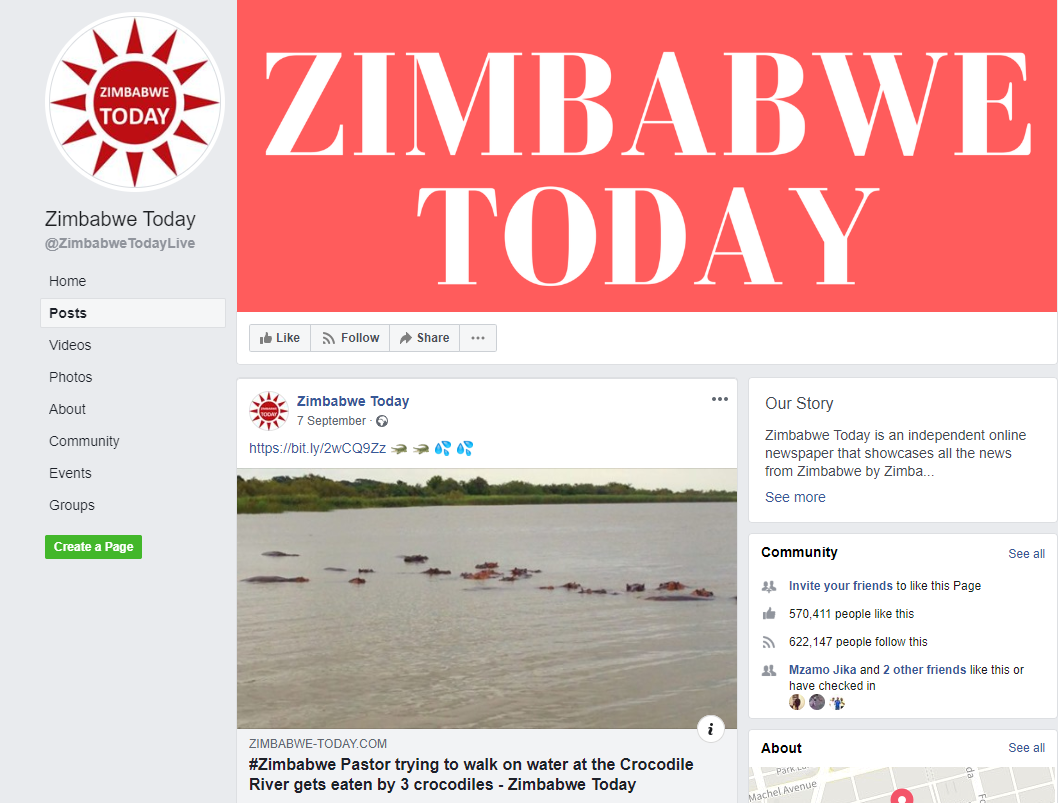Viewport: 1058px width, 803px height.
Task: Click the red map pin marker
Action: pos(901,796)
